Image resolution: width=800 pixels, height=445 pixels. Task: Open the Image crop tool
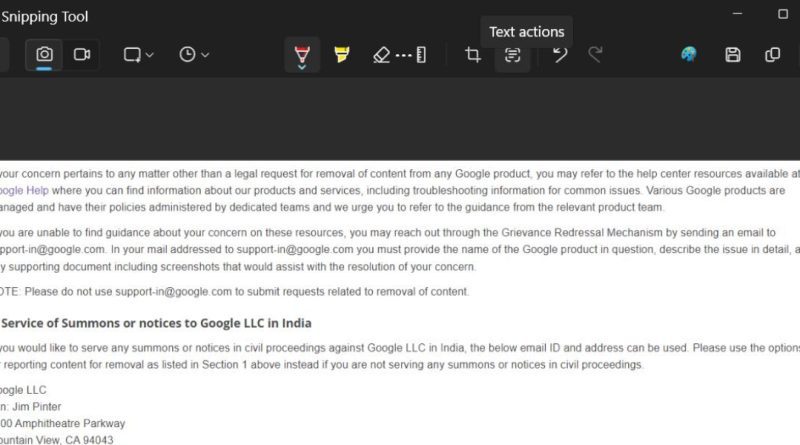tap(473, 55)
